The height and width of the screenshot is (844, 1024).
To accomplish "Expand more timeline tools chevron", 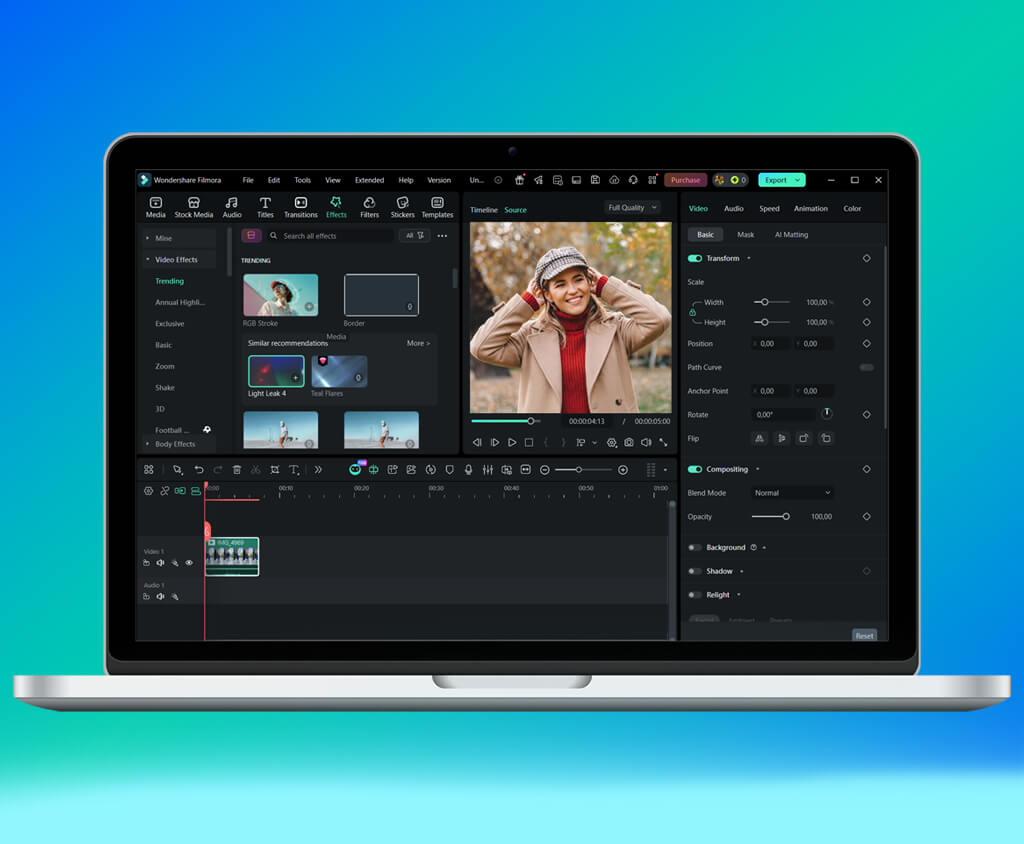I will point(318,470).
